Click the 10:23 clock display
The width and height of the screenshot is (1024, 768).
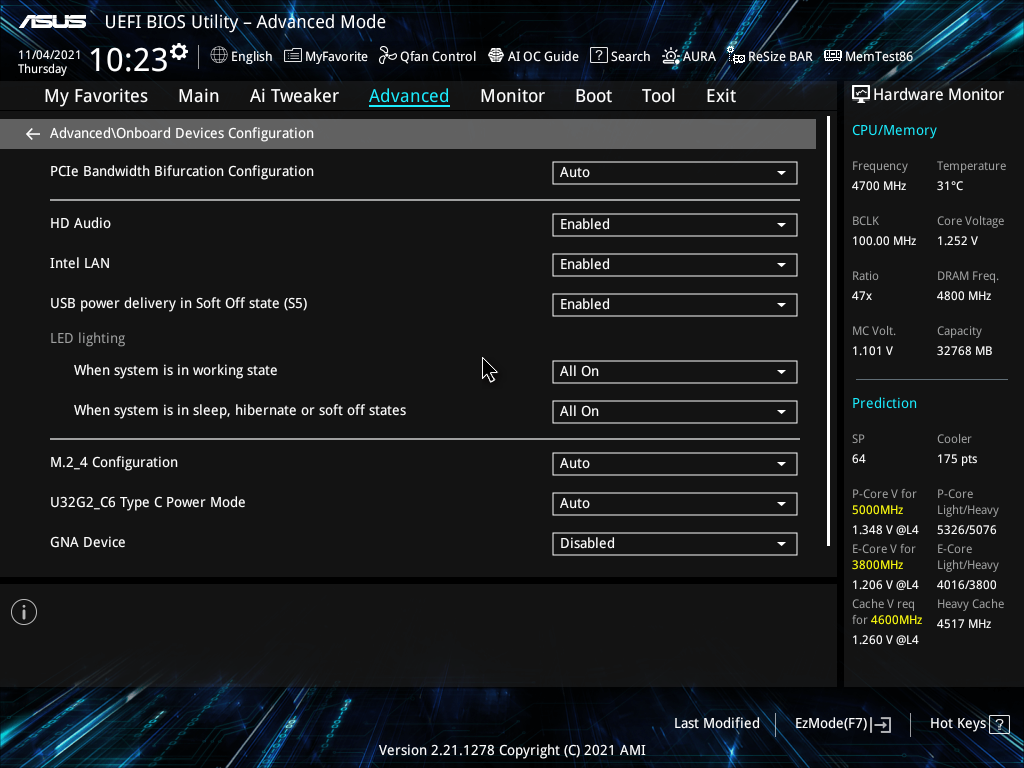coord(129,59)
